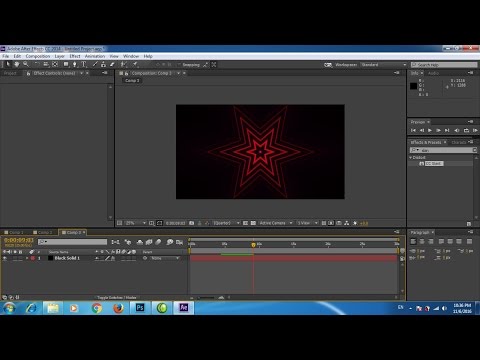The image size is (480, 360).
Task: Click the Brainstorm icon in timeline
Action: pyautogui.click(x=169, y=242)
